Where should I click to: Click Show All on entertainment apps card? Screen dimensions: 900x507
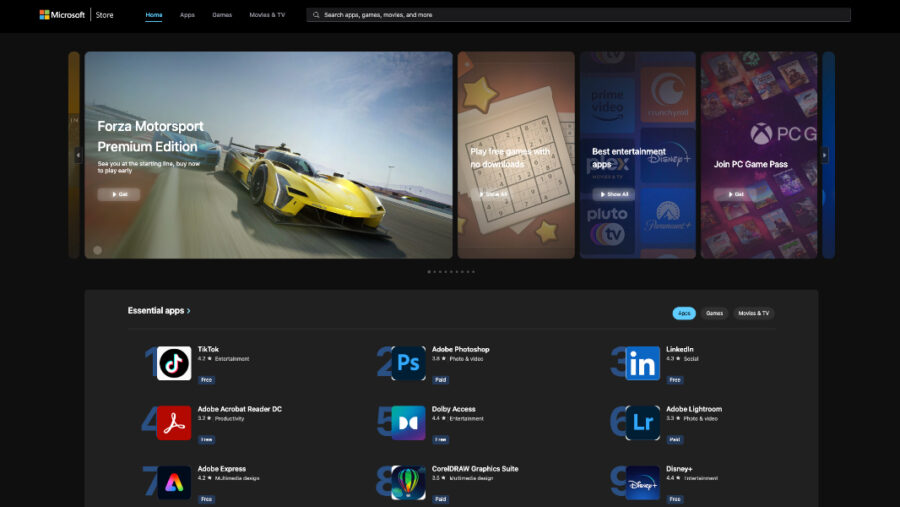click(x=614, y=195)
